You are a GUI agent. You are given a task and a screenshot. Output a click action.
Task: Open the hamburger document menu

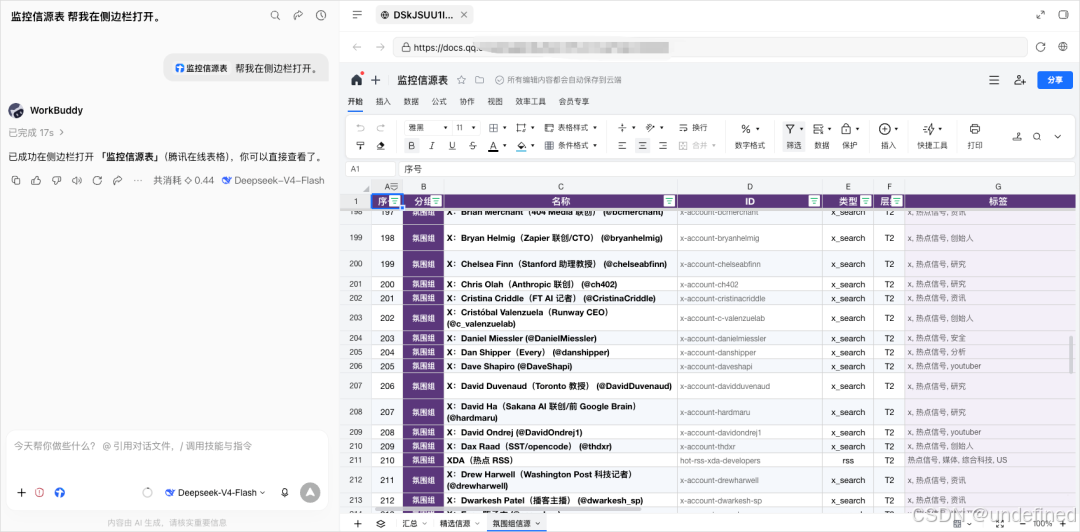pos(994,80)
